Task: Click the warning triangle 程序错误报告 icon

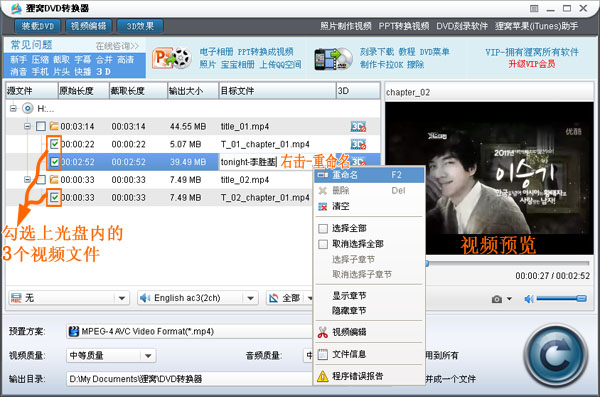Action: pyautogui.click(x=323, y=376)
